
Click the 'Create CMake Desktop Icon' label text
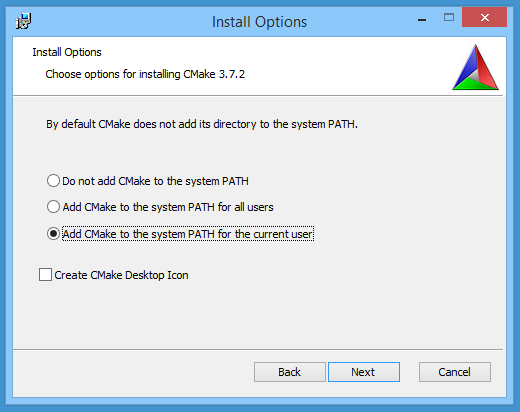121,275
